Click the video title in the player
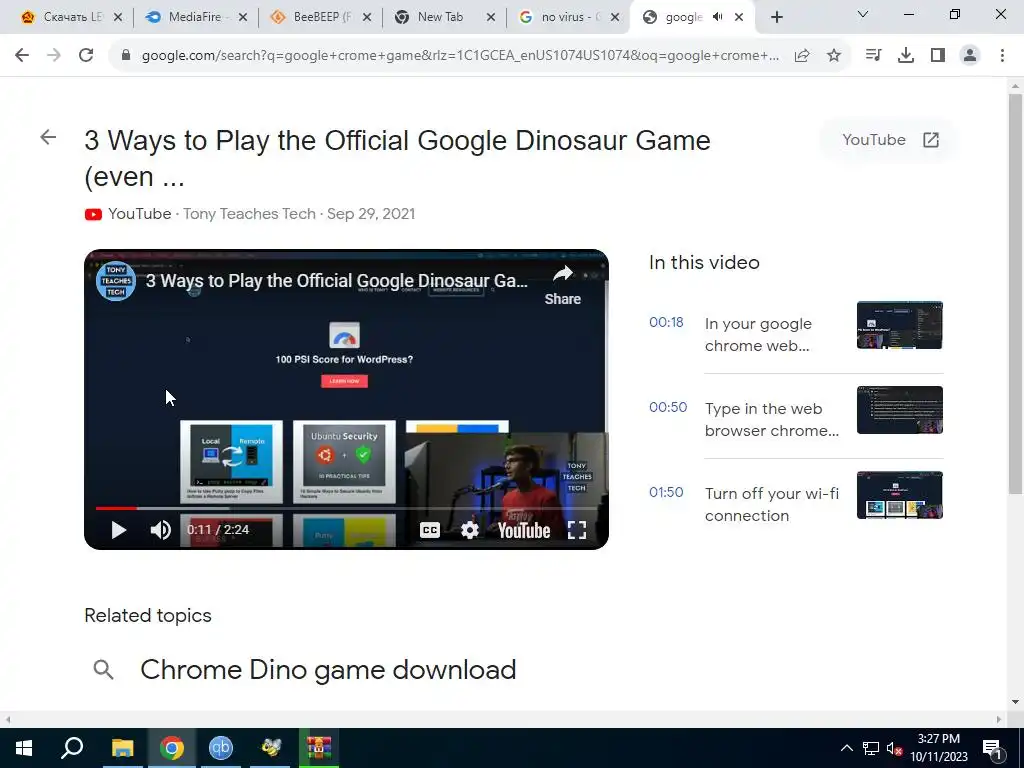The width and height of the screenshot is (1024, 768). (x=336, y=281)
